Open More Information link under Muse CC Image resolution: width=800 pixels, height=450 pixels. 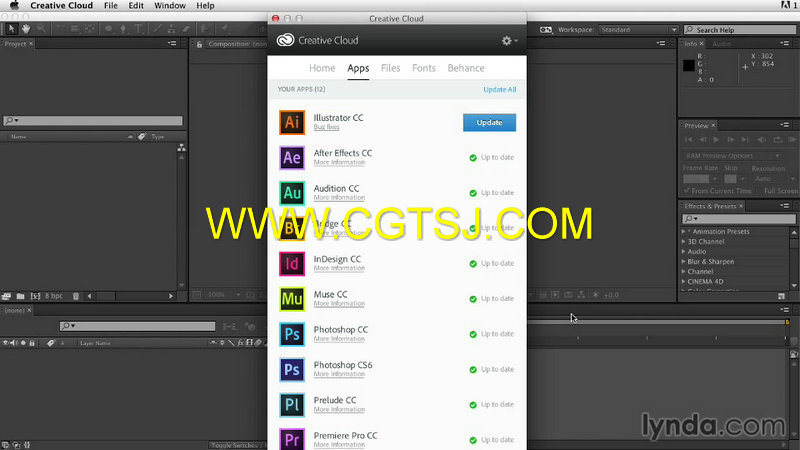(x=339, y=304)
